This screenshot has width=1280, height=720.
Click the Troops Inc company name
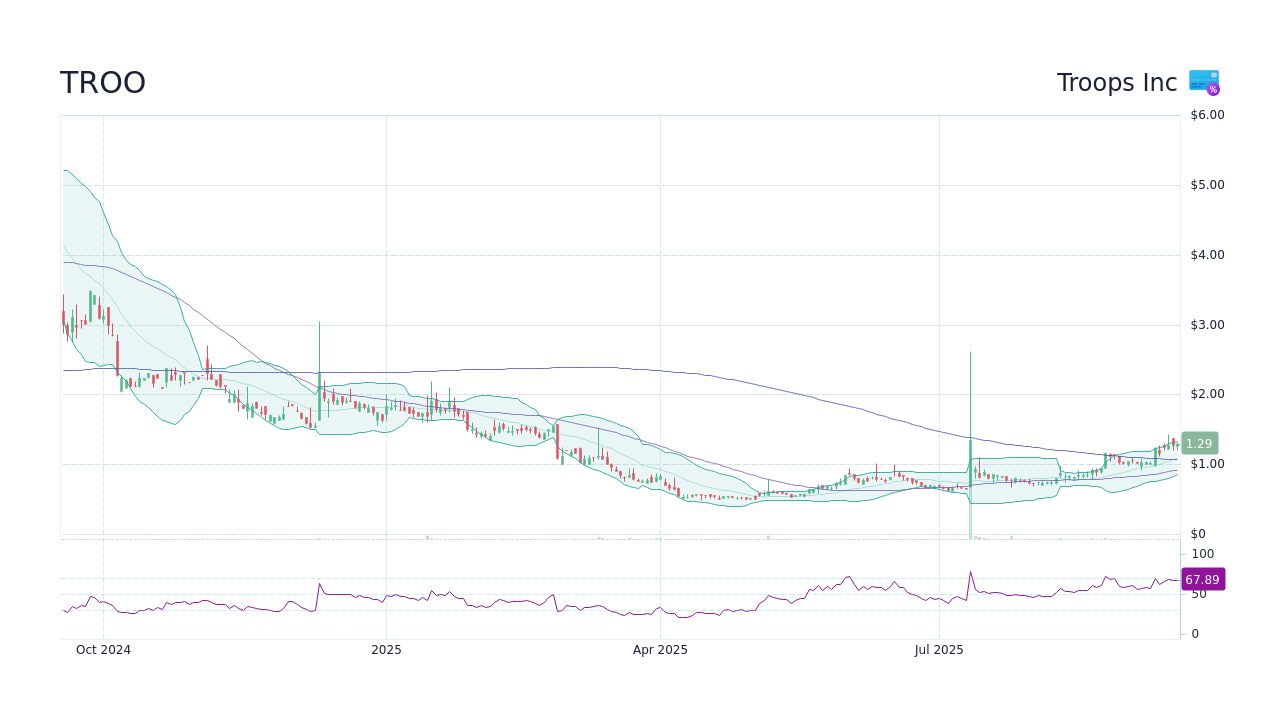click(1117, 83)
